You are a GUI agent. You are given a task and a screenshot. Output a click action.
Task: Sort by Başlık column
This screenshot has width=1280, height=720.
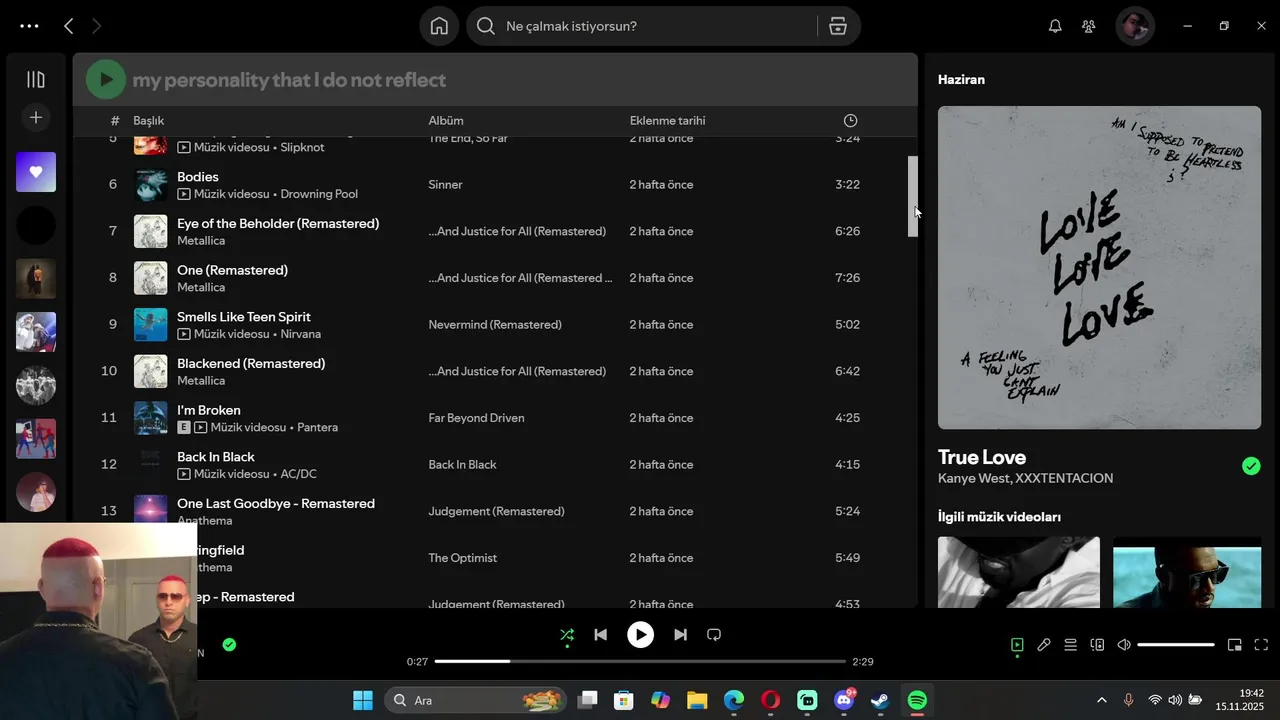point(149,121)
